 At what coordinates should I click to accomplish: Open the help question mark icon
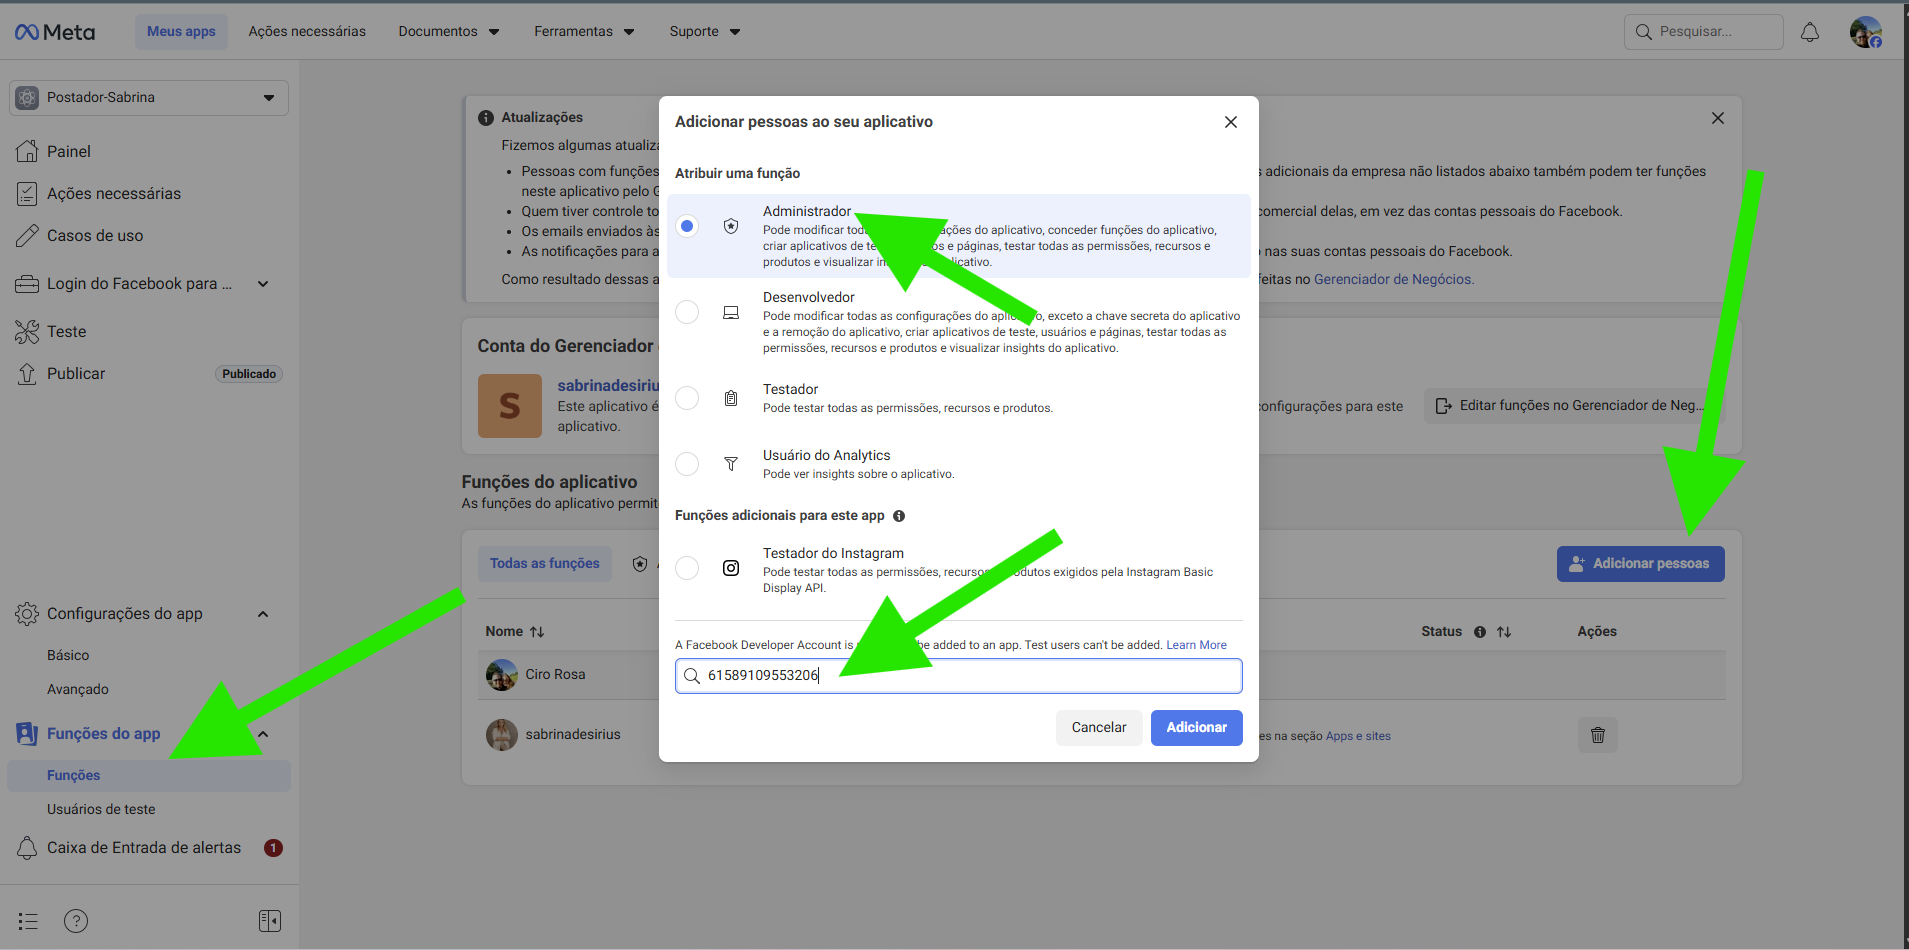(x=76, y=921)
